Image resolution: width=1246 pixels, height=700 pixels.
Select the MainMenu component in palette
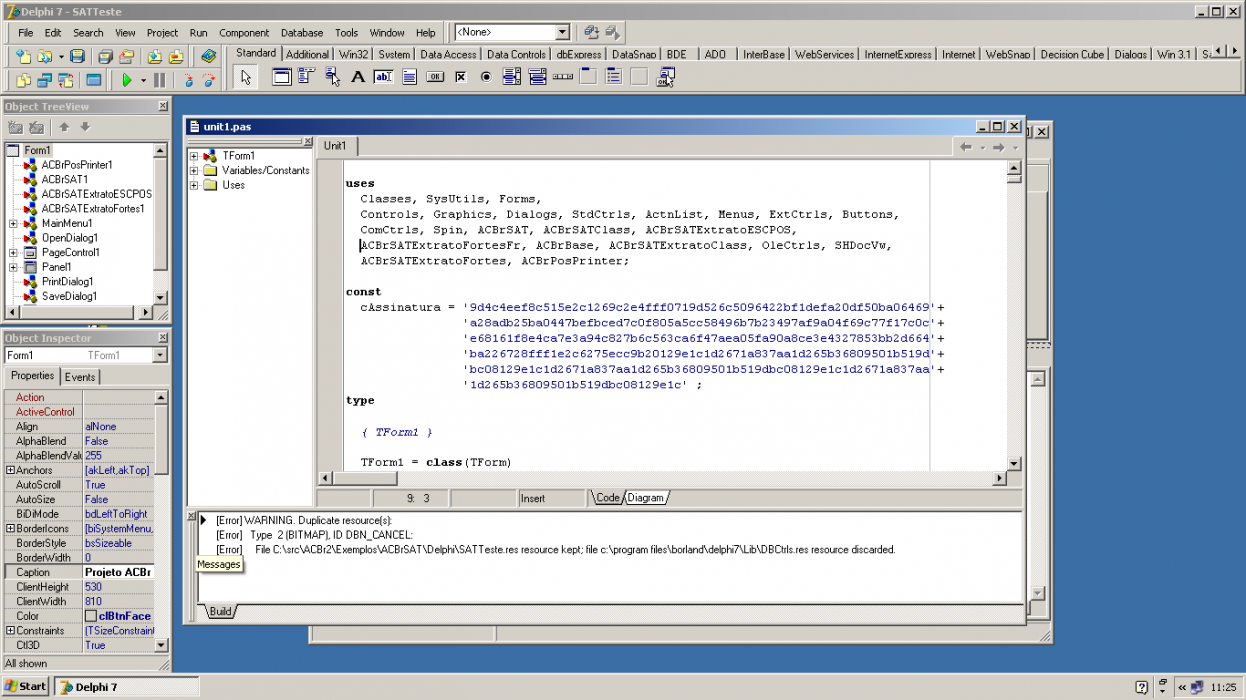[x=306, y=77]
